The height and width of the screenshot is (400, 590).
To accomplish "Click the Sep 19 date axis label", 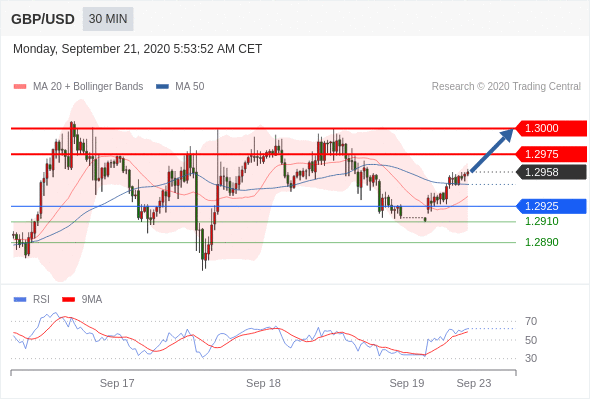I will (407, 383).
